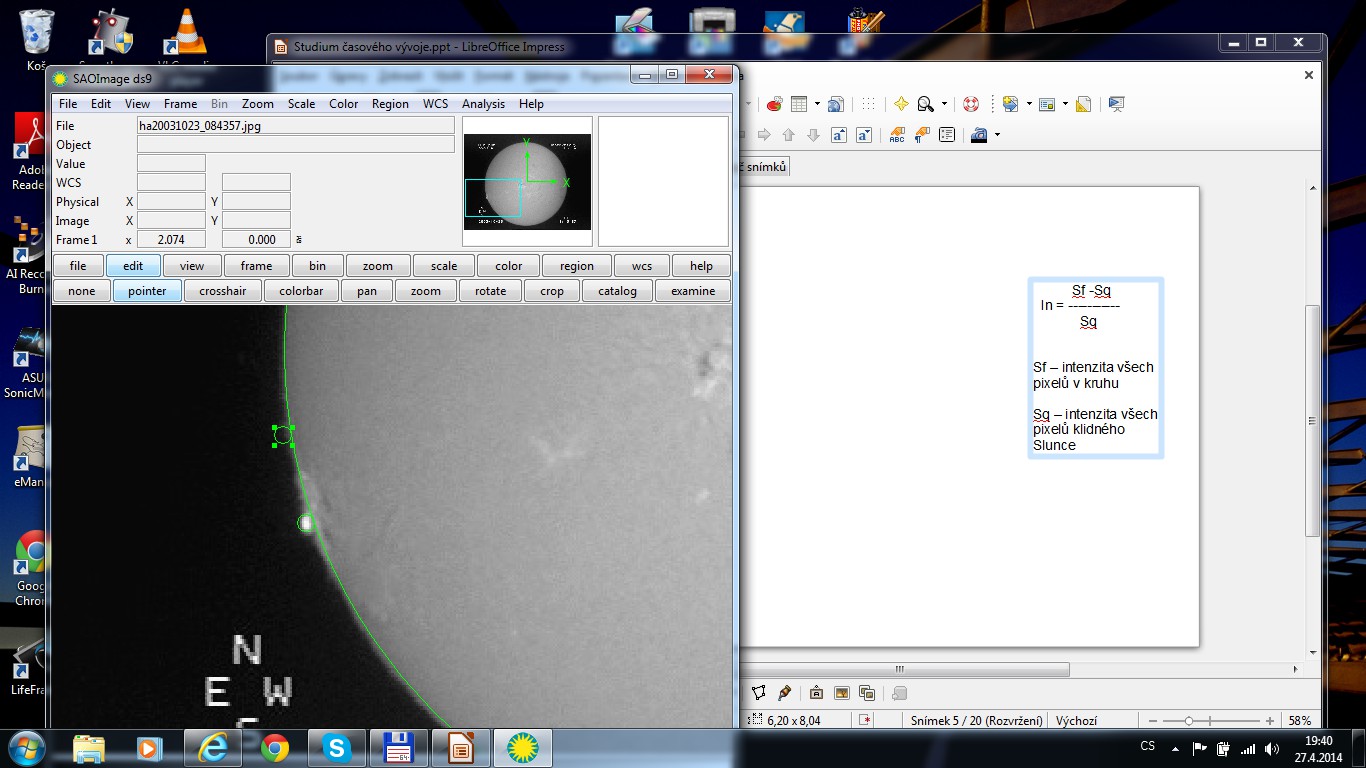The height and width of the screenshot is (768, 1366).
Task: Start the Slide Show icon
Action: (x=1117, y=104)
